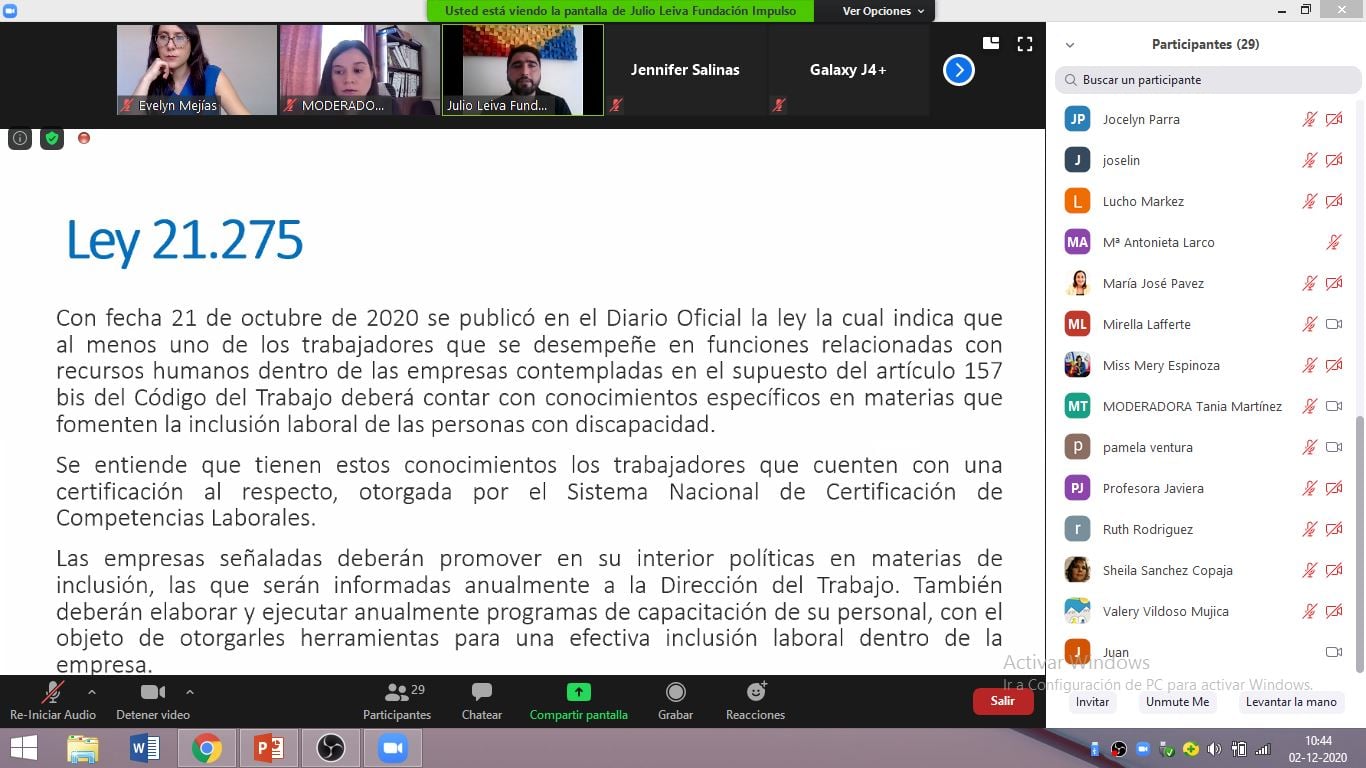The image size is (1366, 768).
Task: Show next video thumbnails arrow
Action: click(958, 70)
